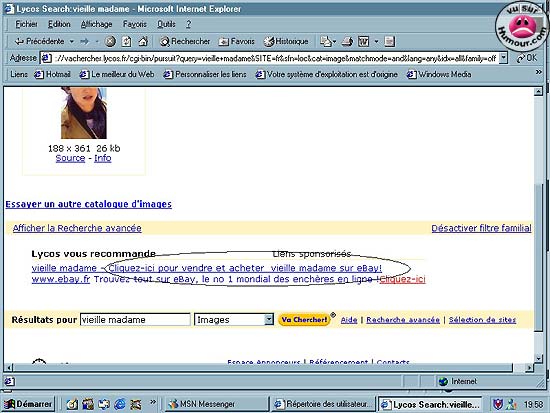Open the Aide link
The width and height of the screenshot is (550, 413).
pos(349,320)
